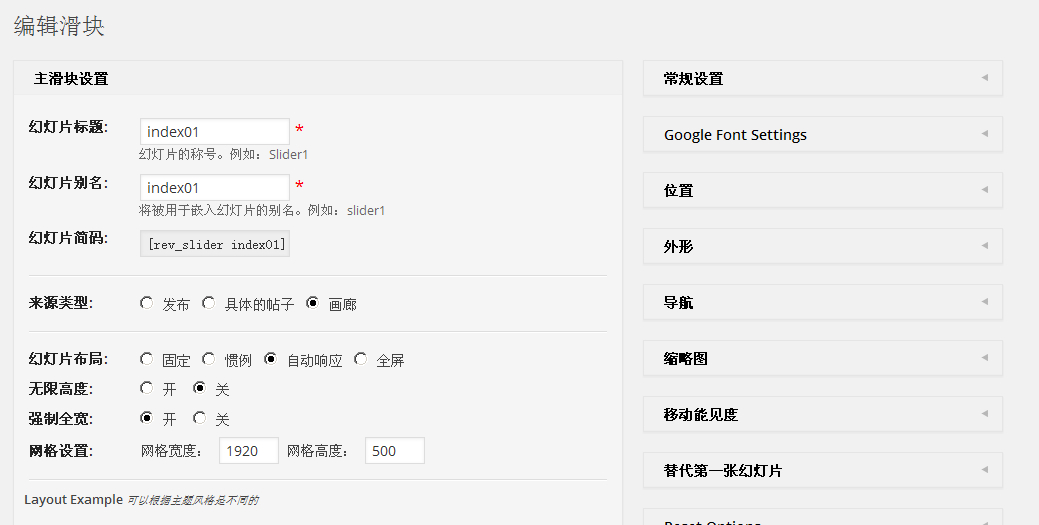This screenshot has width=1039, height=525.
Task: Expand the 位置 panel arrow
Action: coord(984,190)
